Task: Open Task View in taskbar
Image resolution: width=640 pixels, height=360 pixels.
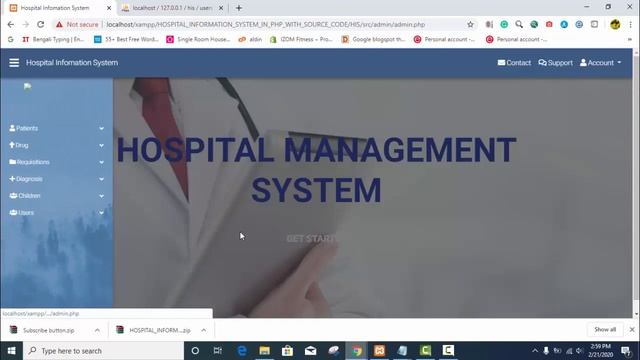Action: click(x=218, y=351)
